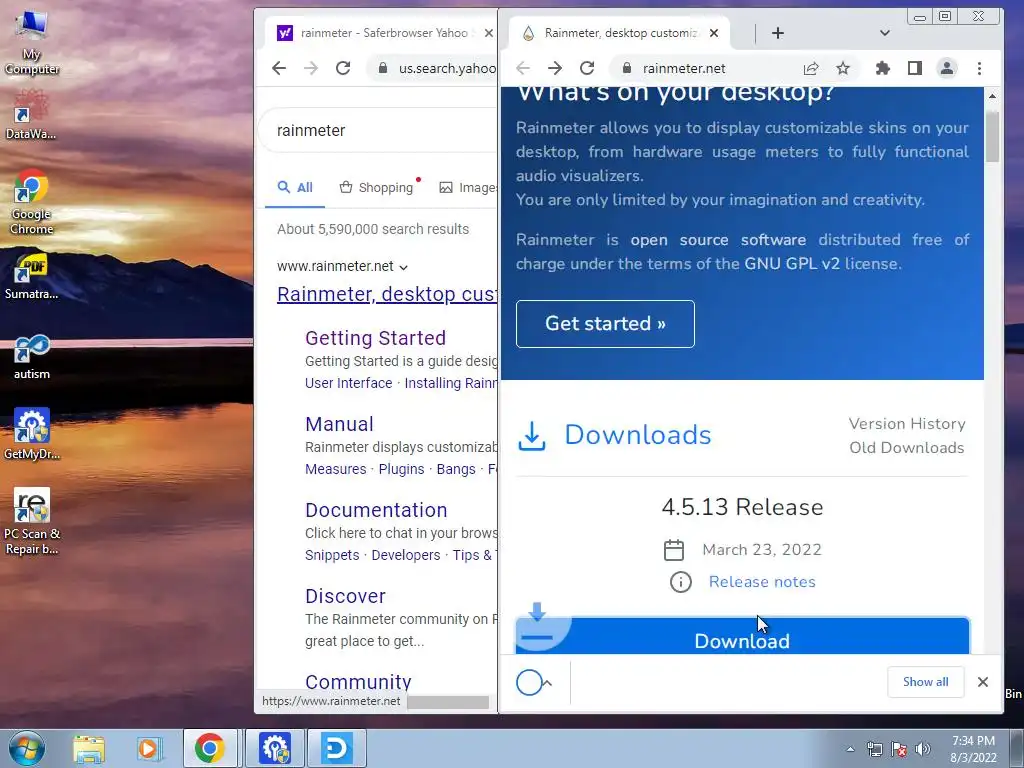Open the User Interface sublink
The width and height of the screenshot is (1024, 768).
[349, 383]
